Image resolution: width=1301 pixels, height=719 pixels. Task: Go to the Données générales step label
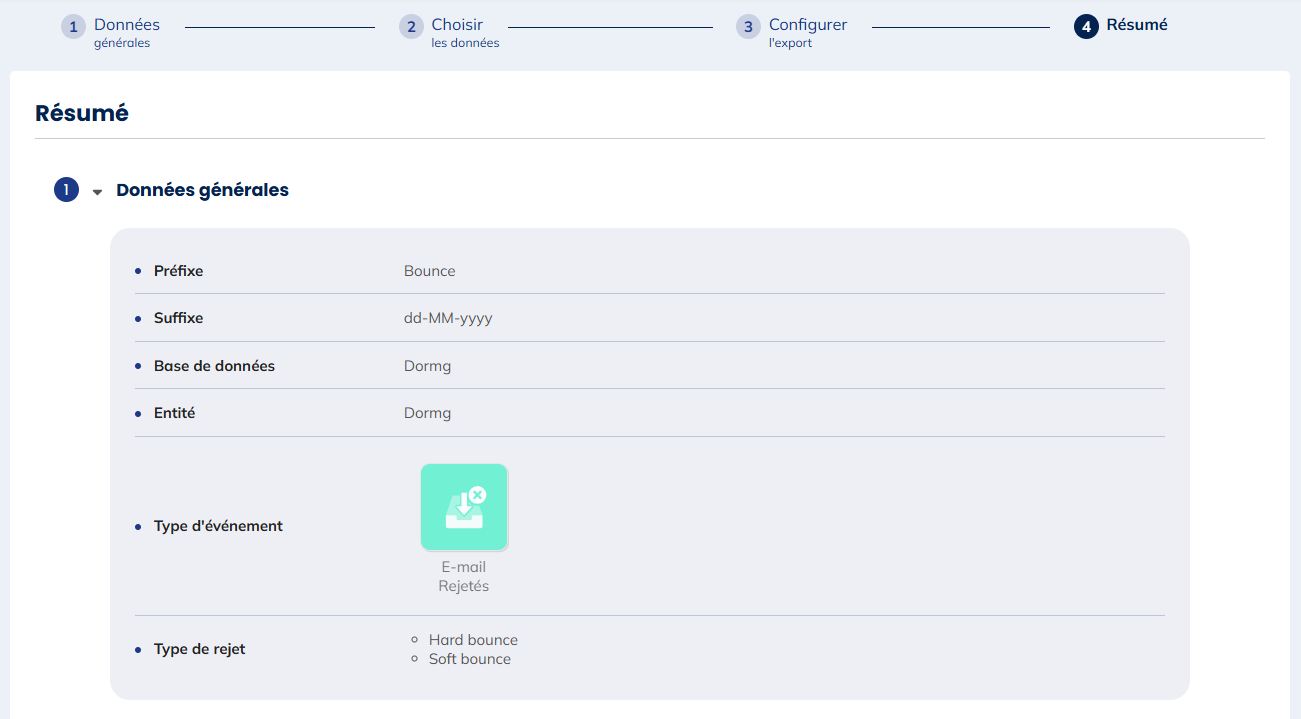(x=127, y=32)
